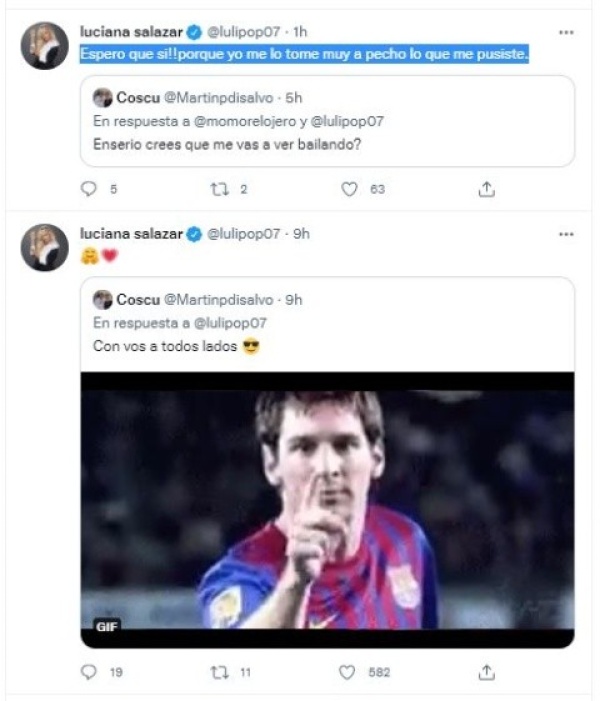Share the hug emoji tweet
This screenshot has width=600, height=701.
487,673
